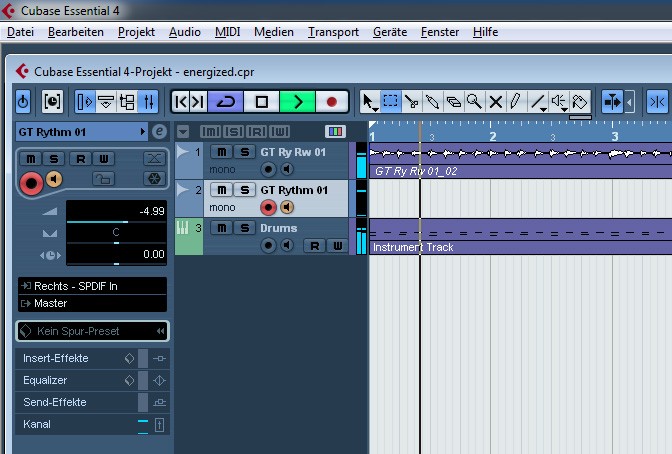
Task: Select the Line tool
Action: point(537,102)
